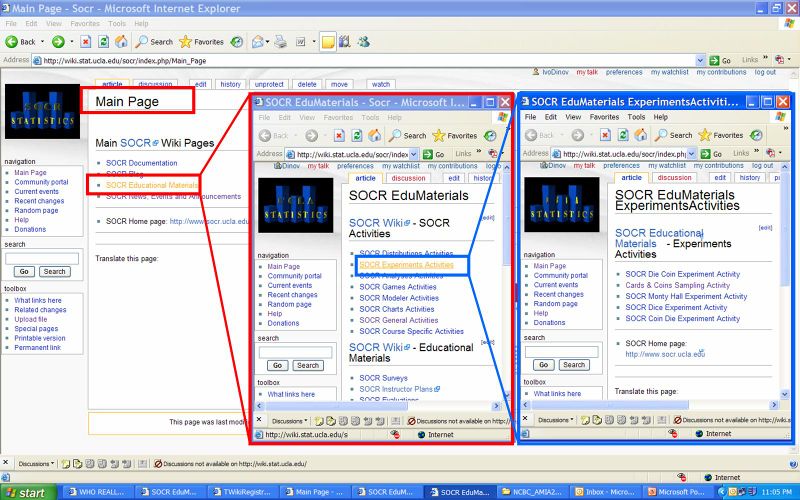Click Community portal in main navigation
Image resolution: width=800 pixels, height=500 pixels.
(41, 182)
